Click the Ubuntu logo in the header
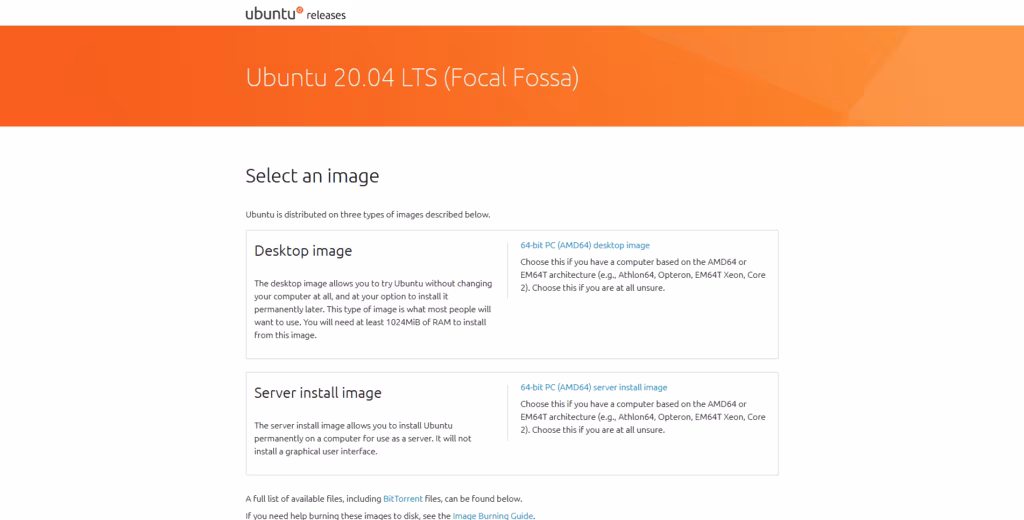The width and height of the screenshot is (1024, 520). point(274,13)
